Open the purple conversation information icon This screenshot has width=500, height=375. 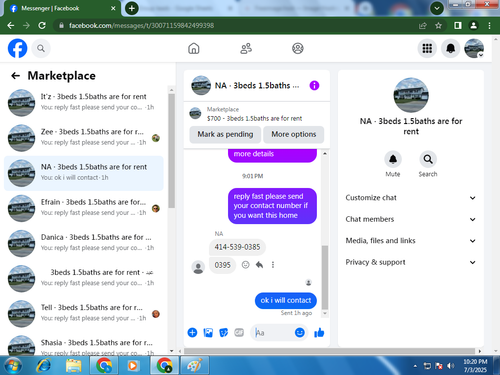coord(314,86)
